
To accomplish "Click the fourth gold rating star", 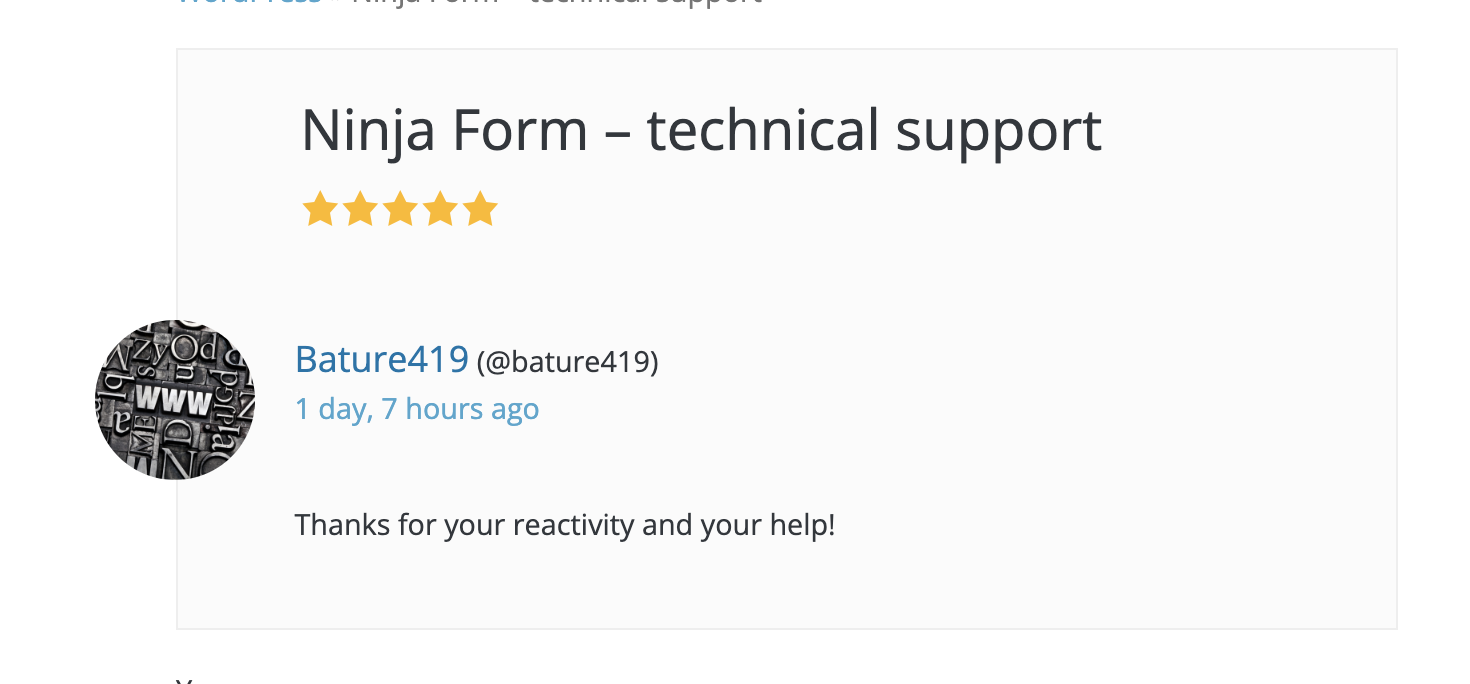I will 440,210.
